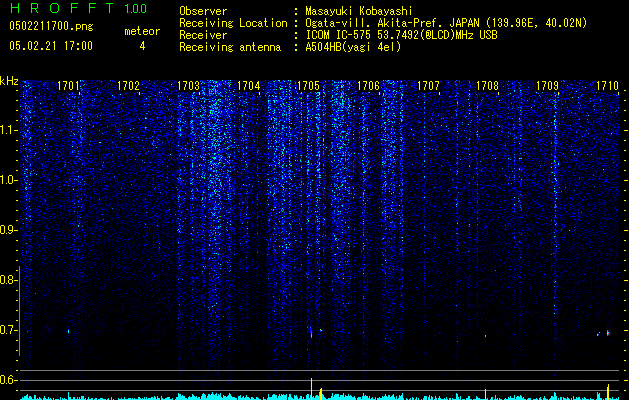Click the A504HB(yagi 4el) antenna text
Image resolution: width=629 pixels, height=400 pixels.
pos(353,47)
